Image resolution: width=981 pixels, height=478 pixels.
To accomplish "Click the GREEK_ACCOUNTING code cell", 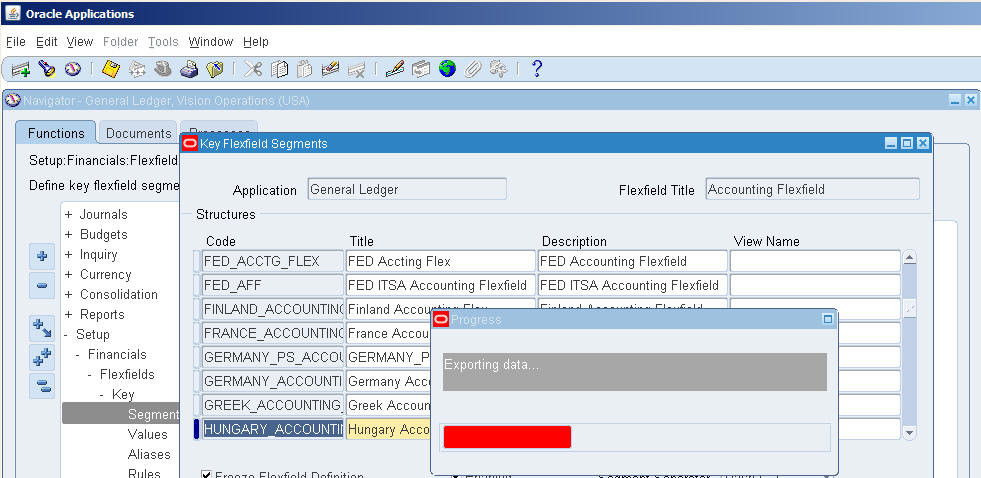I will [x=273, y=405].
